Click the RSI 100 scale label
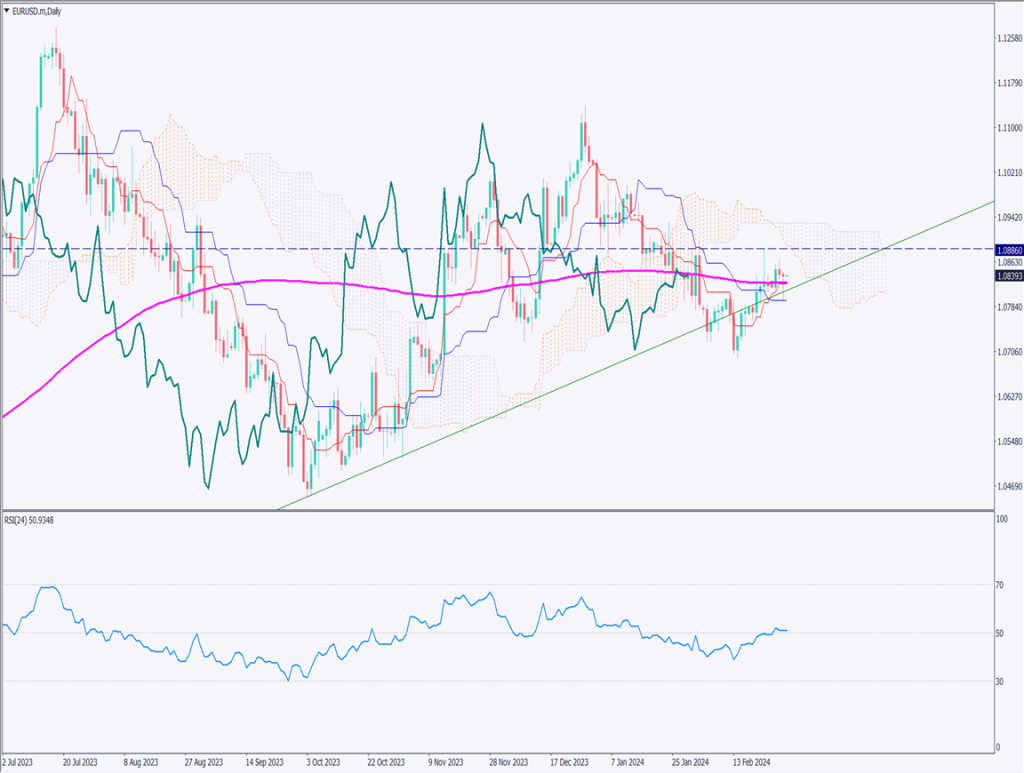Image resolution: width=1024 pixels, height=773 pixels. (x=1002, y=519)
